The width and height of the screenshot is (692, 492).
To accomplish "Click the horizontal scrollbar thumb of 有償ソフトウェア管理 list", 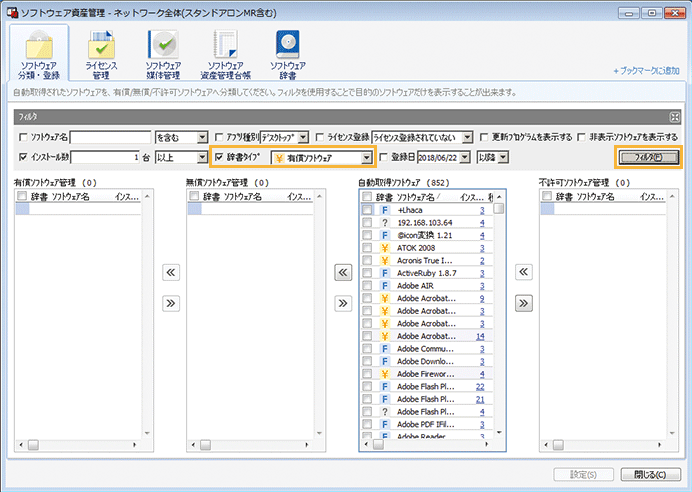I will 33,445.
